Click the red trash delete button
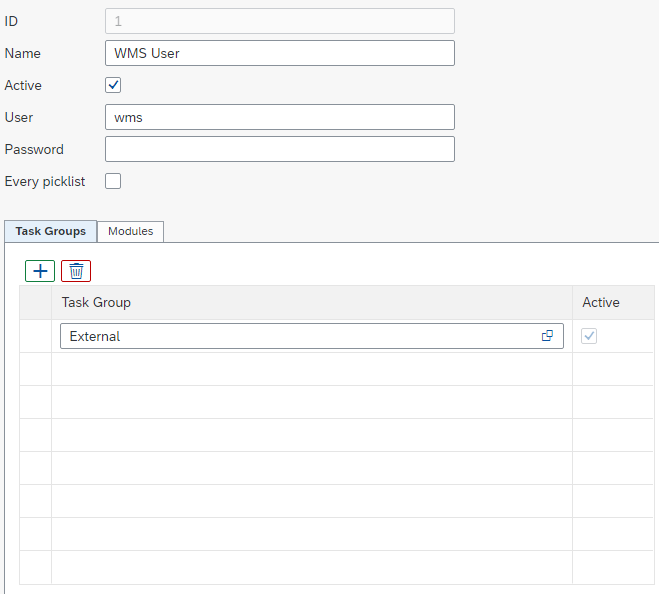Viewport: 661px width, 594px height. (x=76, y=271)
